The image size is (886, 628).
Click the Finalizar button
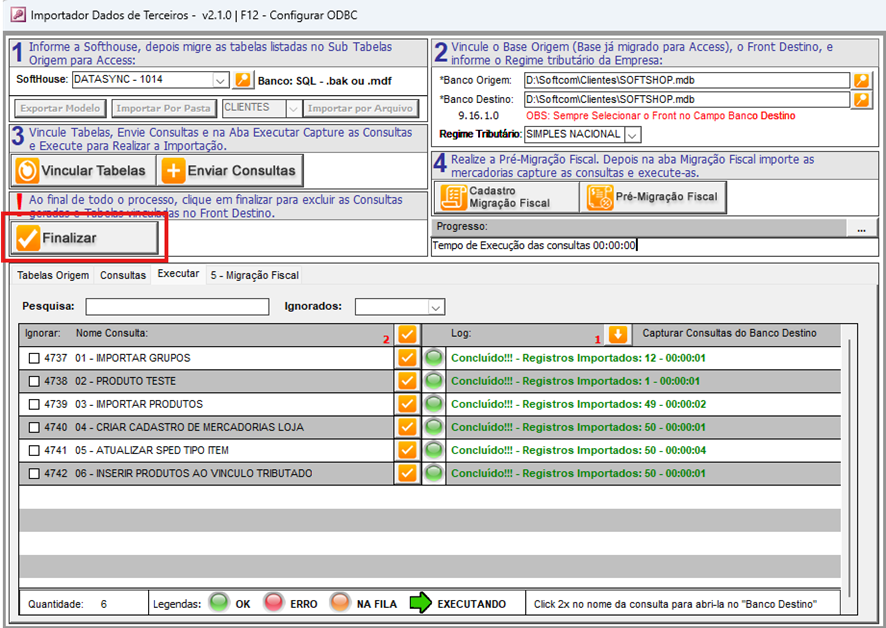(x=85, y=238)
